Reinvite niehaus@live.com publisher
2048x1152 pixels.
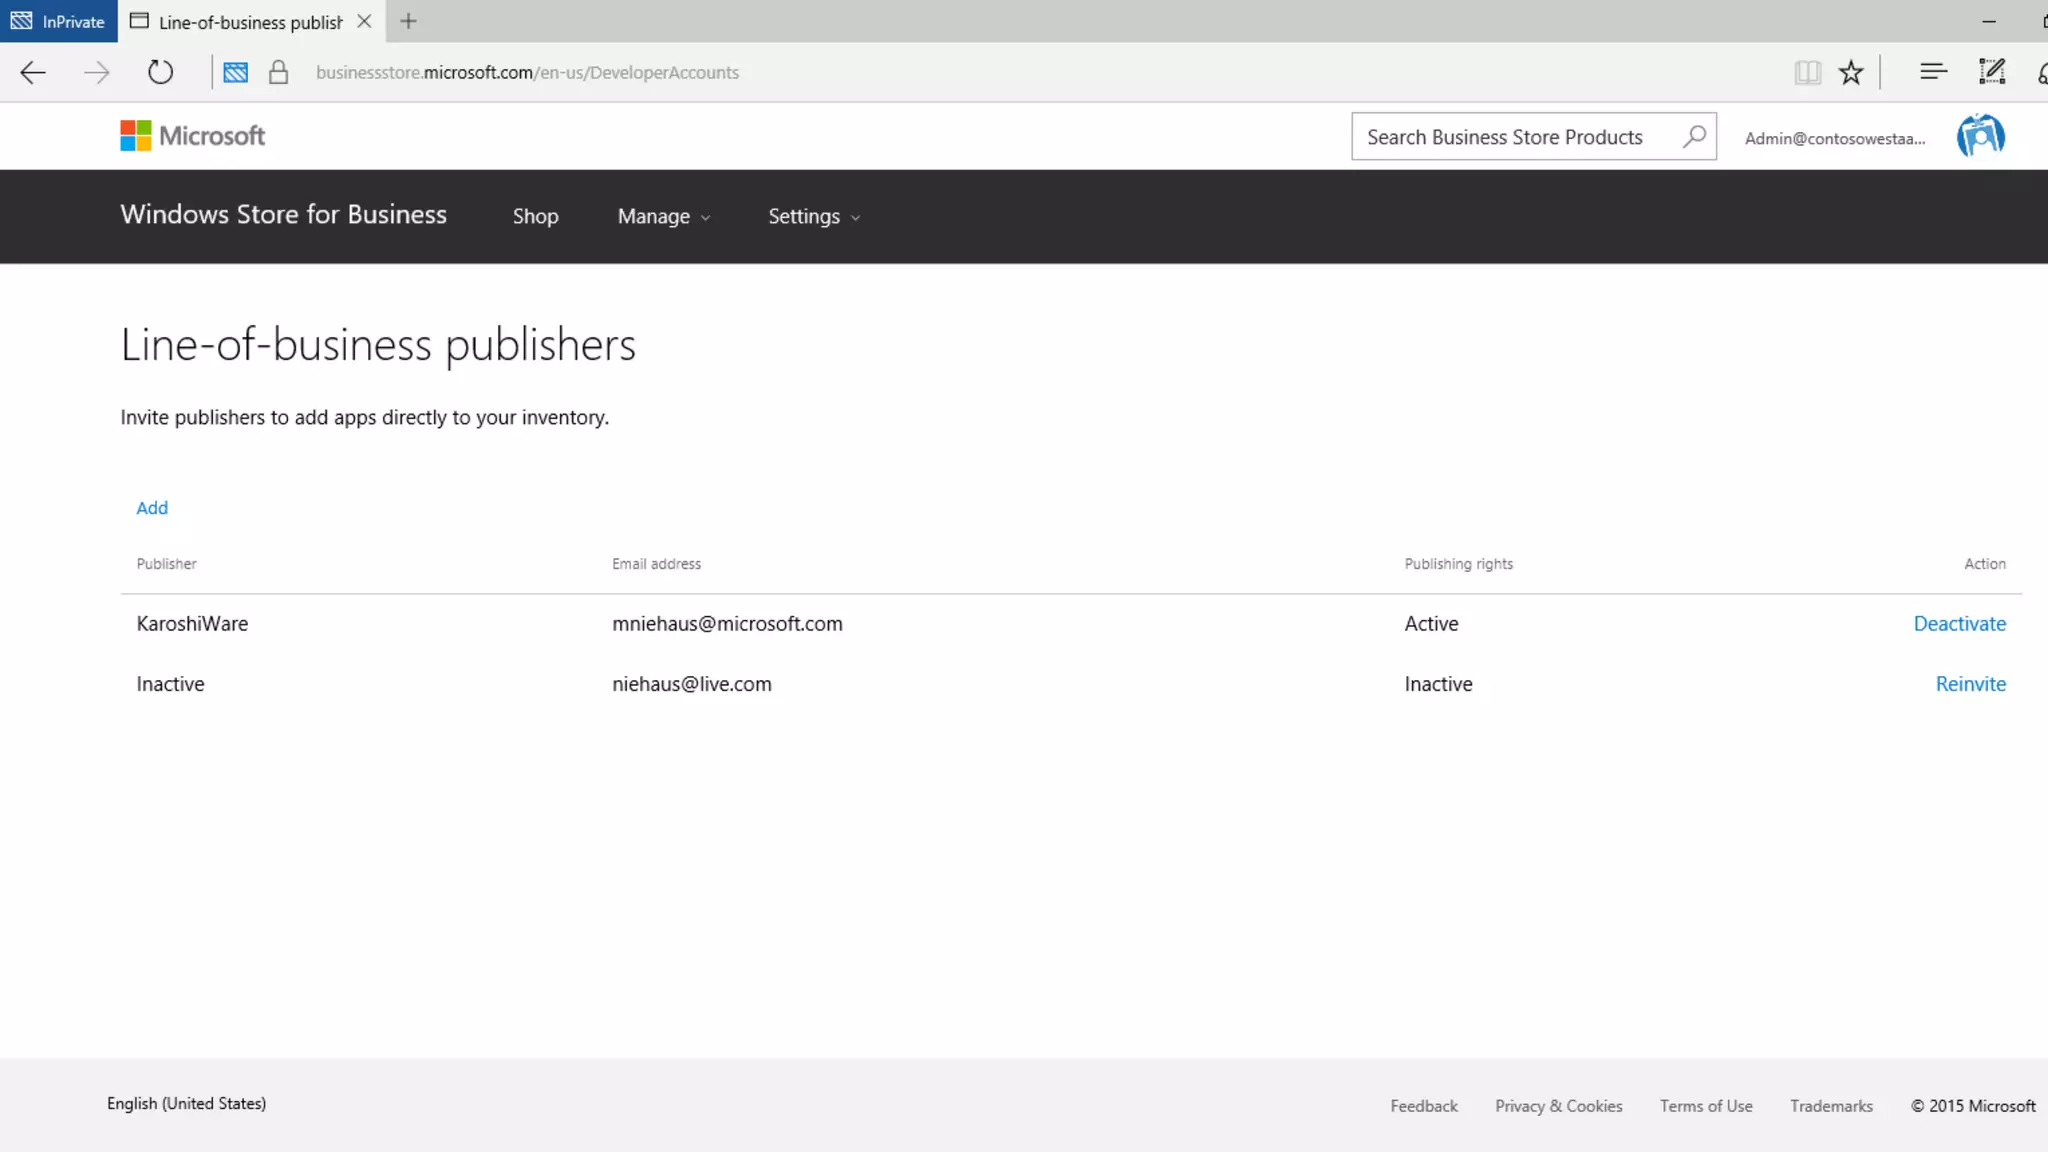pos(1970,684)
